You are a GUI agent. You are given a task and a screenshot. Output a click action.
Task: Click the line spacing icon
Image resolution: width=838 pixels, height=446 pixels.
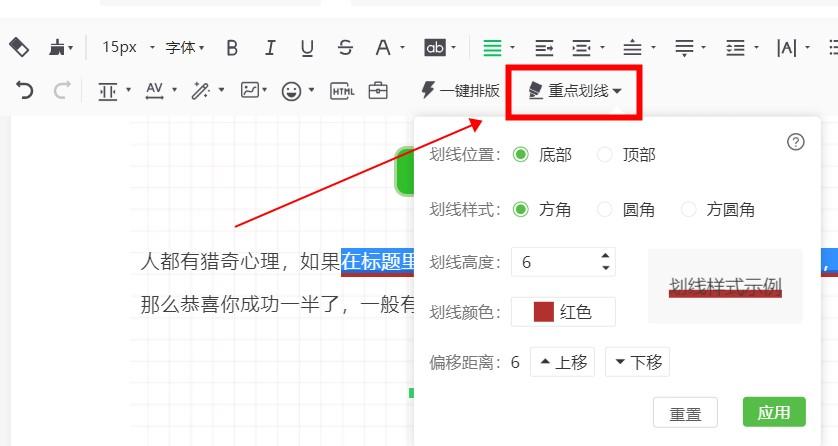point(735,48)
